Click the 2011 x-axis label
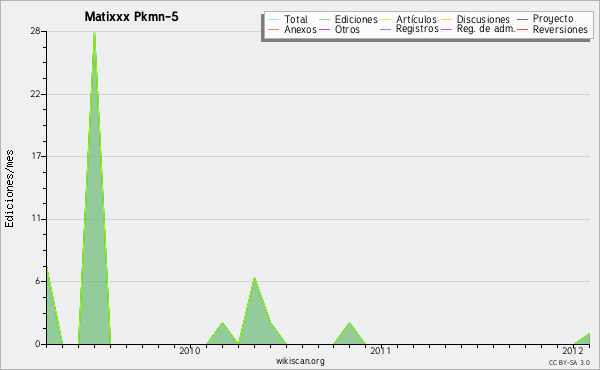The image size is (600, 370). pyautogui.click(x=380, y=350)
